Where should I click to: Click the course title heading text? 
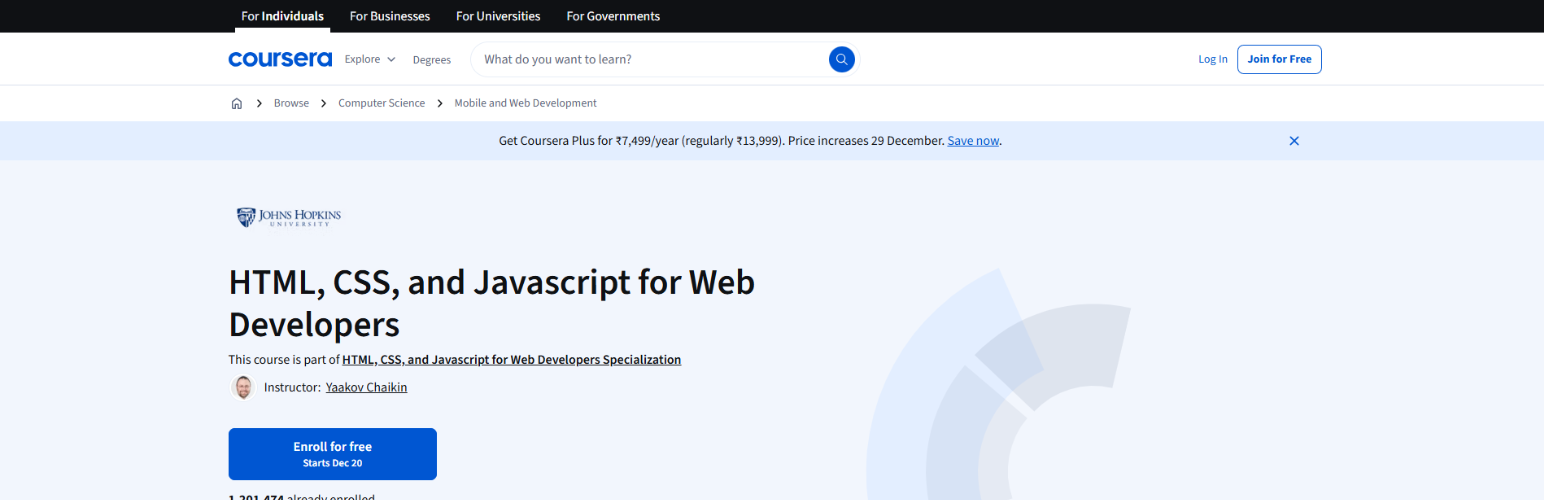coord(491,303)
